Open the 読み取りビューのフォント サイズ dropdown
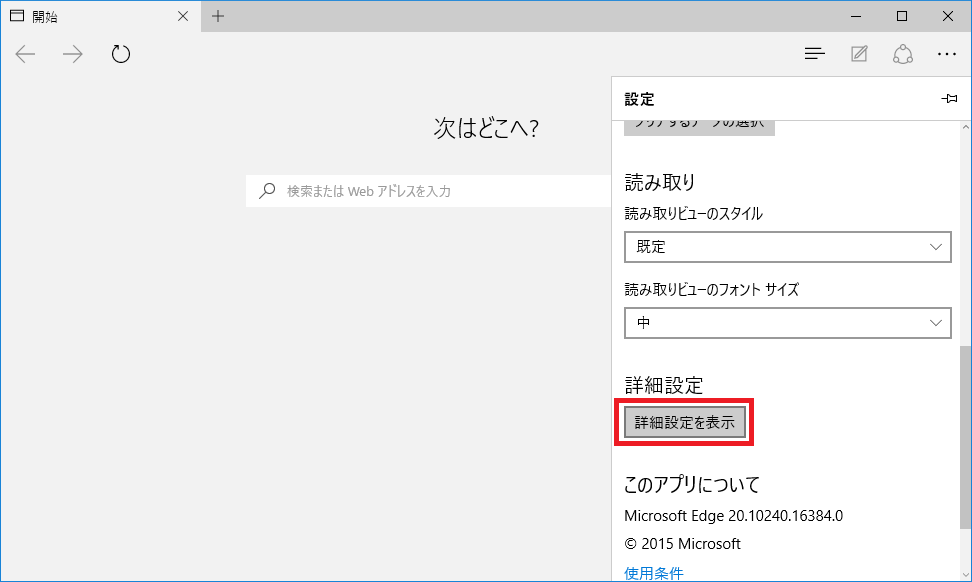 tap(787, 323)
